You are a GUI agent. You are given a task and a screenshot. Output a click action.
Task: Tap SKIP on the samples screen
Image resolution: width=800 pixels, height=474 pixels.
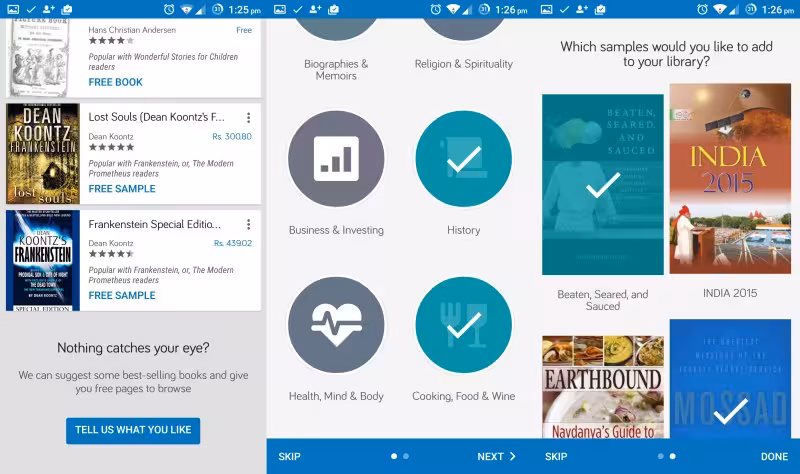click(x=556, y=457)
